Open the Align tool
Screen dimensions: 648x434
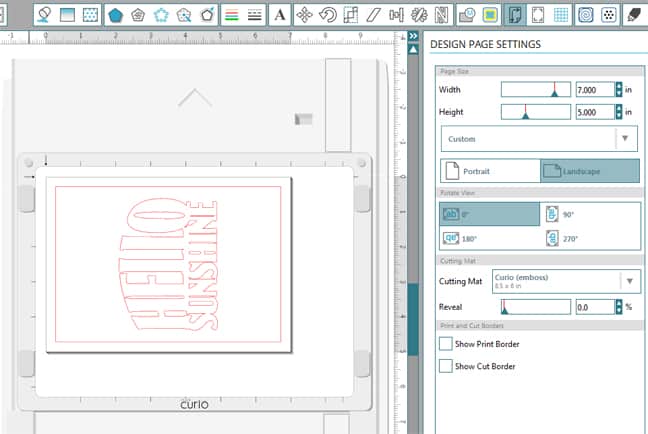(x=396, y=15)
